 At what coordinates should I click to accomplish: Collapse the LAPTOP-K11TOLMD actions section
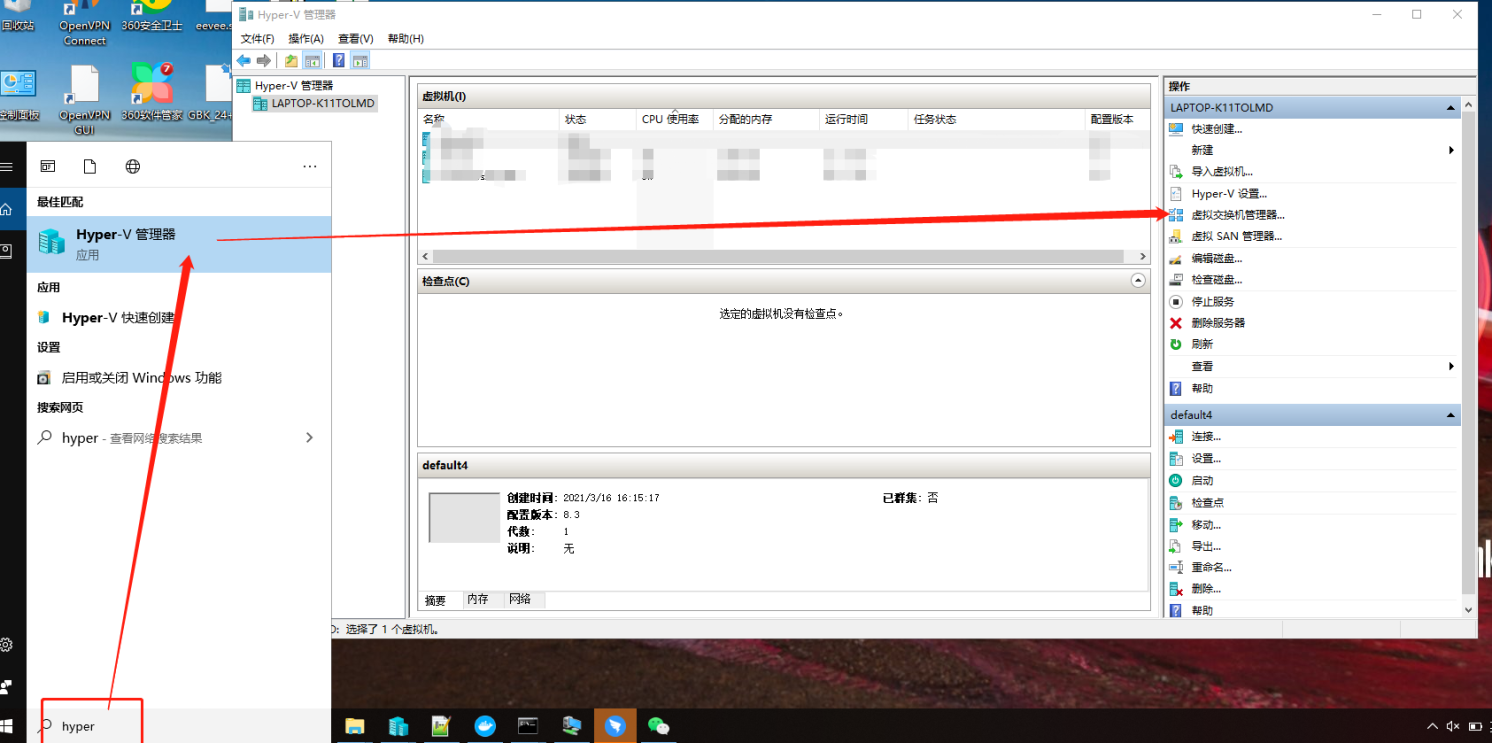click(1450, 107)
